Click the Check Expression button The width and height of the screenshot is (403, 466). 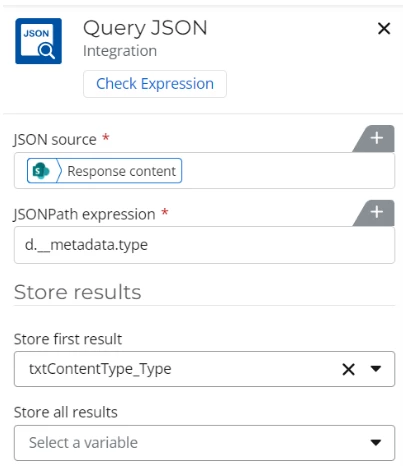[155, 84]
